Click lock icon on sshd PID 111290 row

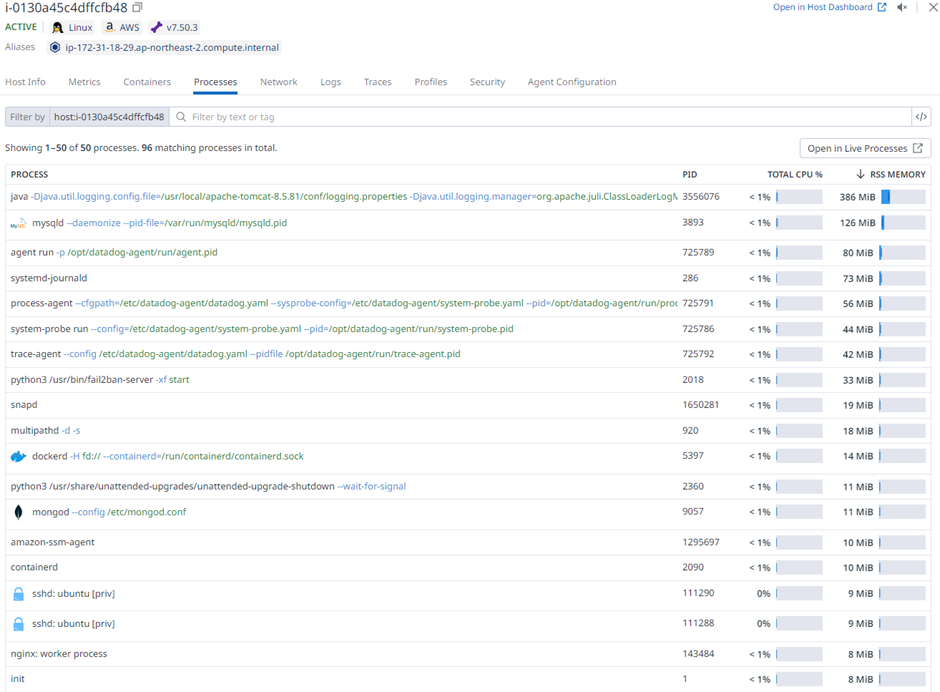coord(19,594)
